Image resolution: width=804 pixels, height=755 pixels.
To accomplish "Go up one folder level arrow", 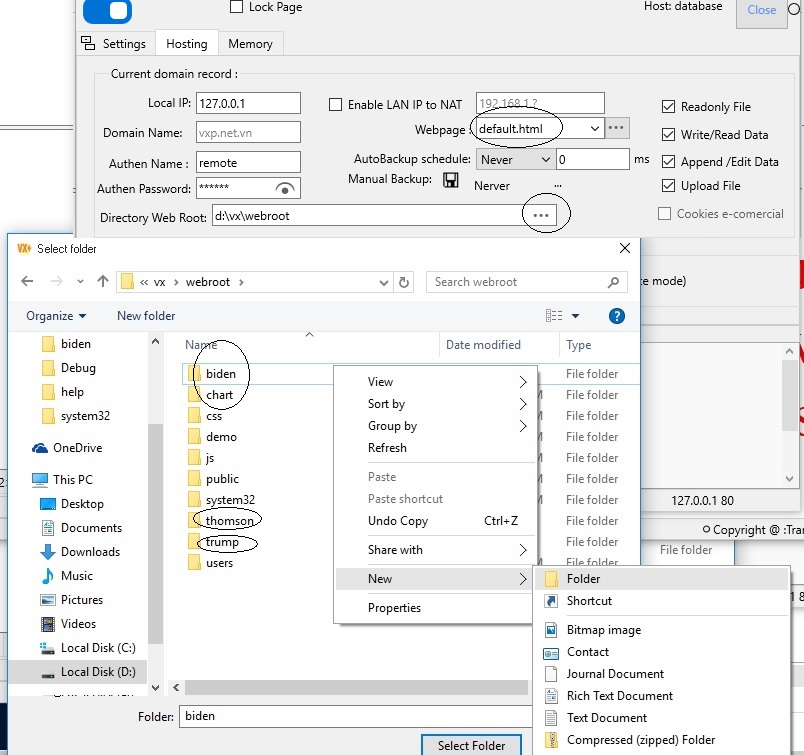I will [103, 282].
